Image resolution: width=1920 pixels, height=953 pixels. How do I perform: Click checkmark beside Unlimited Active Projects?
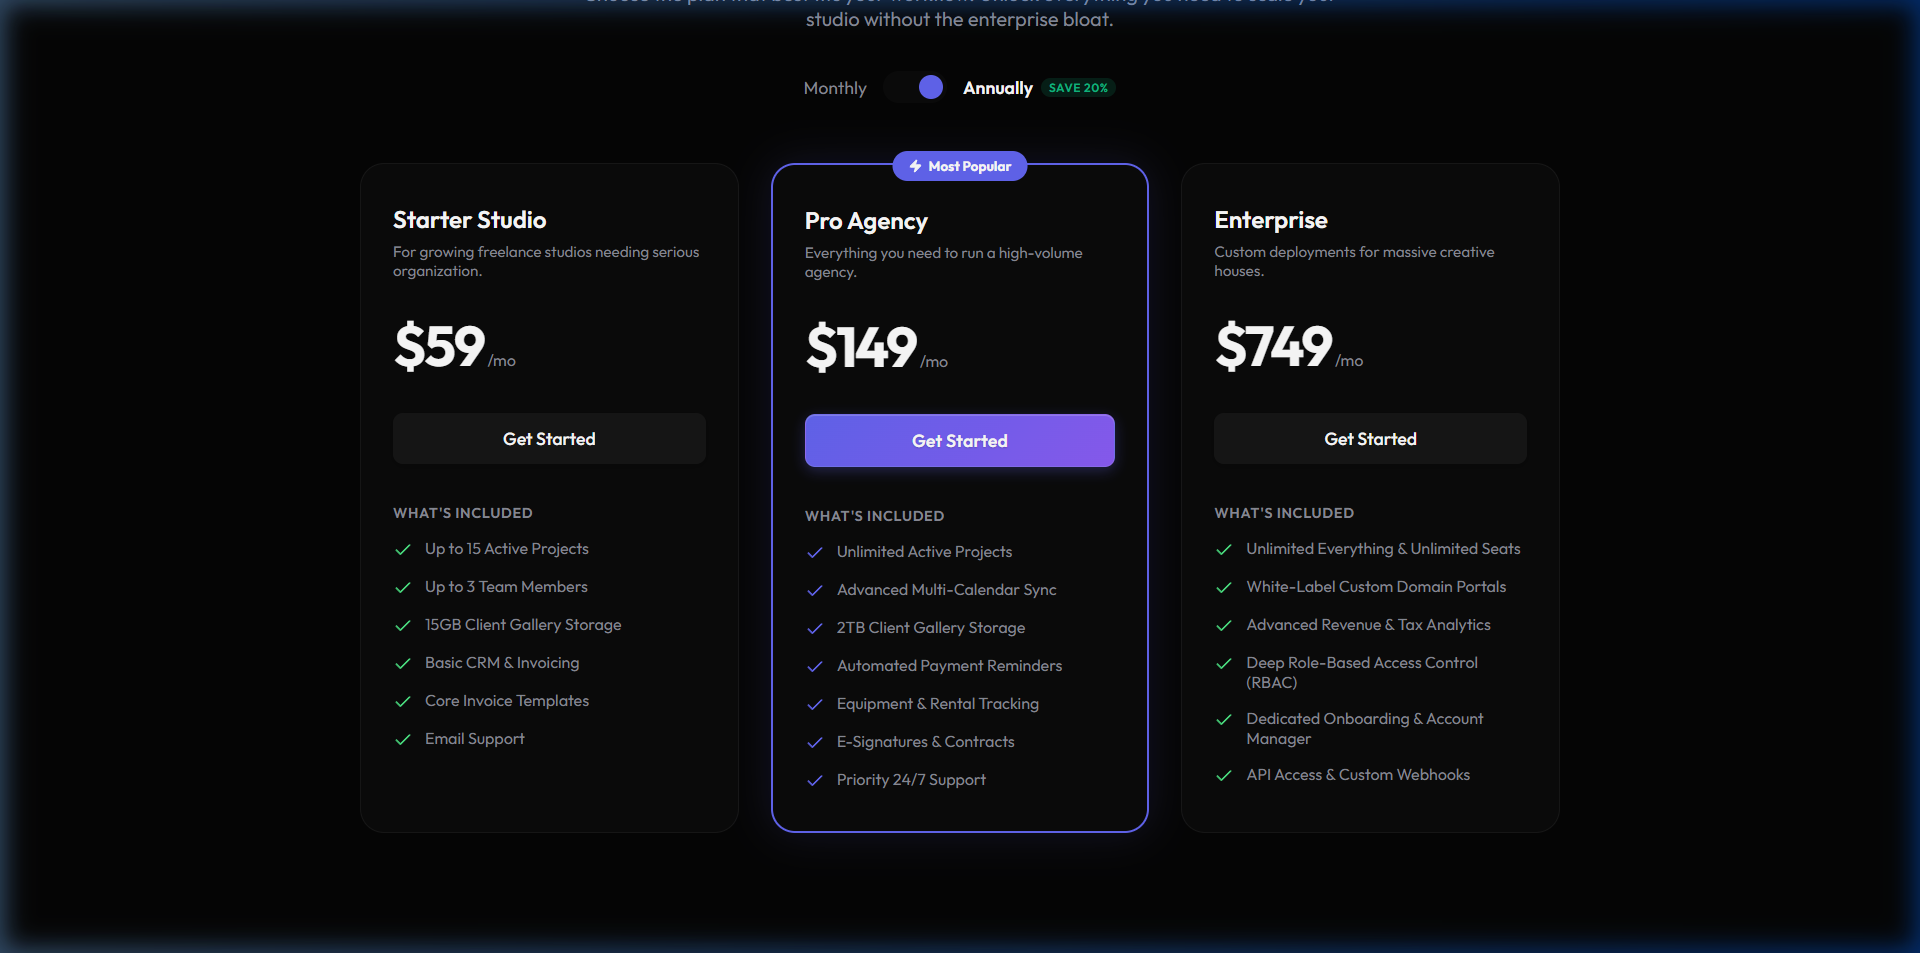point(815,552)
